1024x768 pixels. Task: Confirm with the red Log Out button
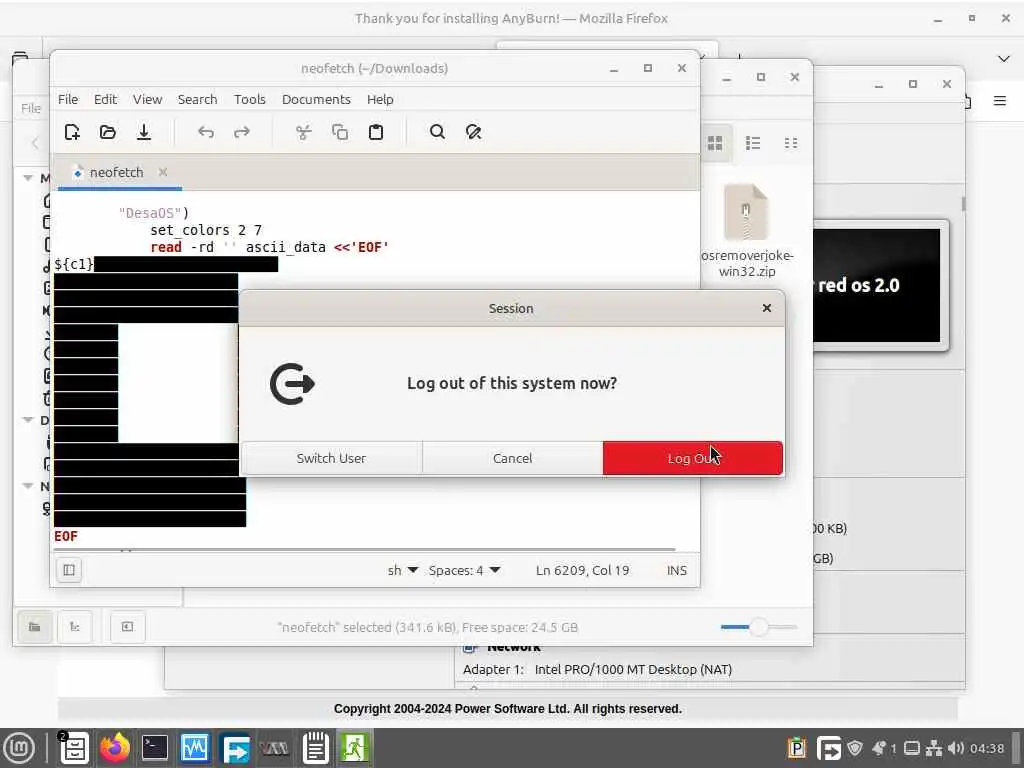(x=693, y=458)
